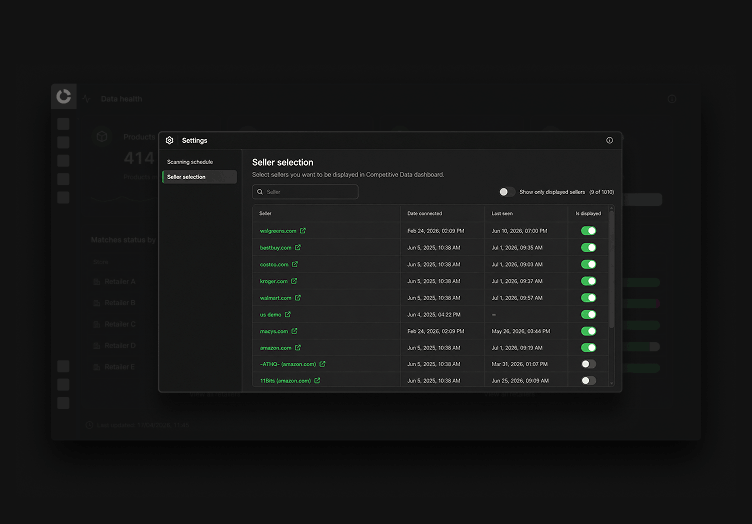The height and width of the screenshot is (524, 752).
Task: Open the -ATHQ- (amazon.com) seller link
Action: pos(288,364)
